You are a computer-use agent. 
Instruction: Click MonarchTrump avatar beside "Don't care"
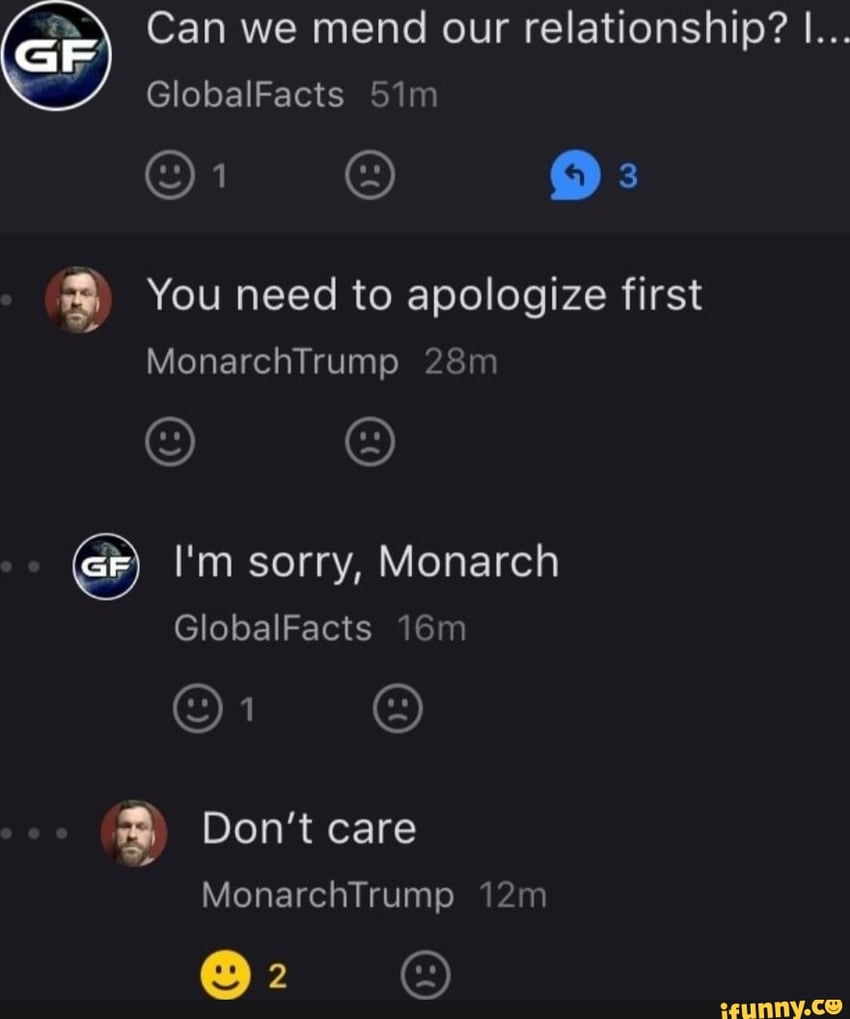click(x=134, y=833)
